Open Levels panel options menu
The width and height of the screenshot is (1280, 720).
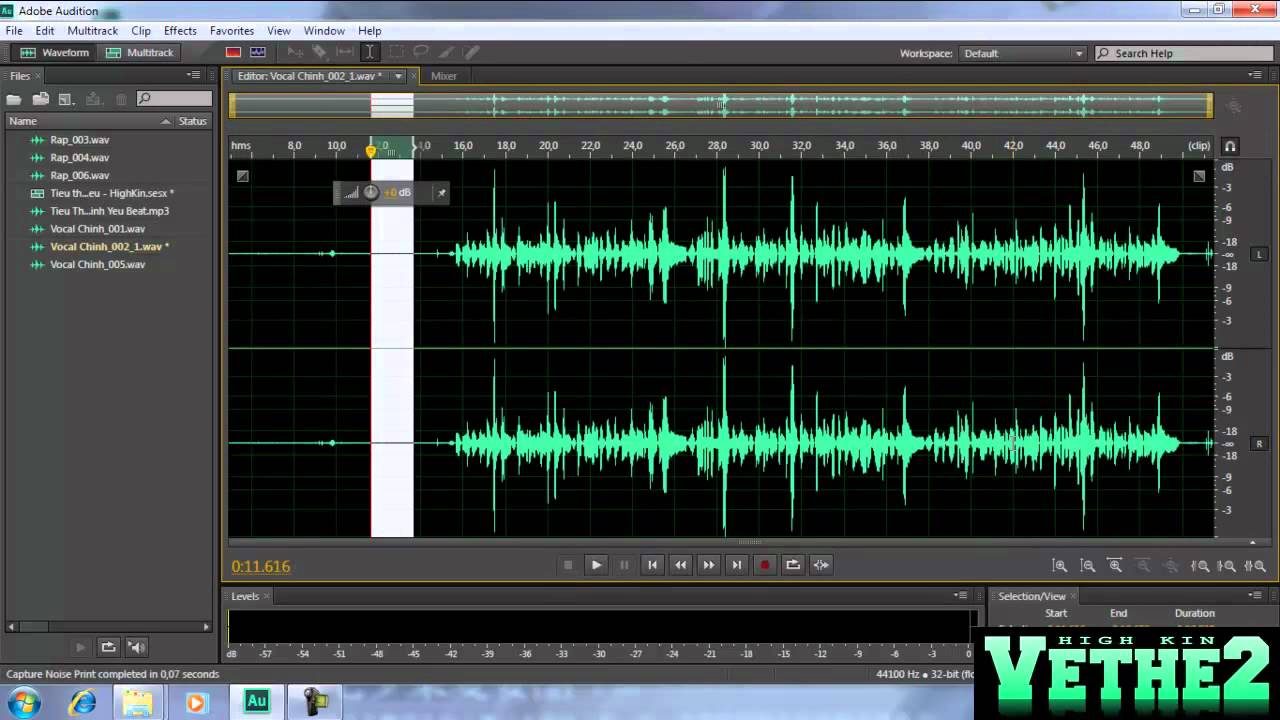tap(960, 596)
